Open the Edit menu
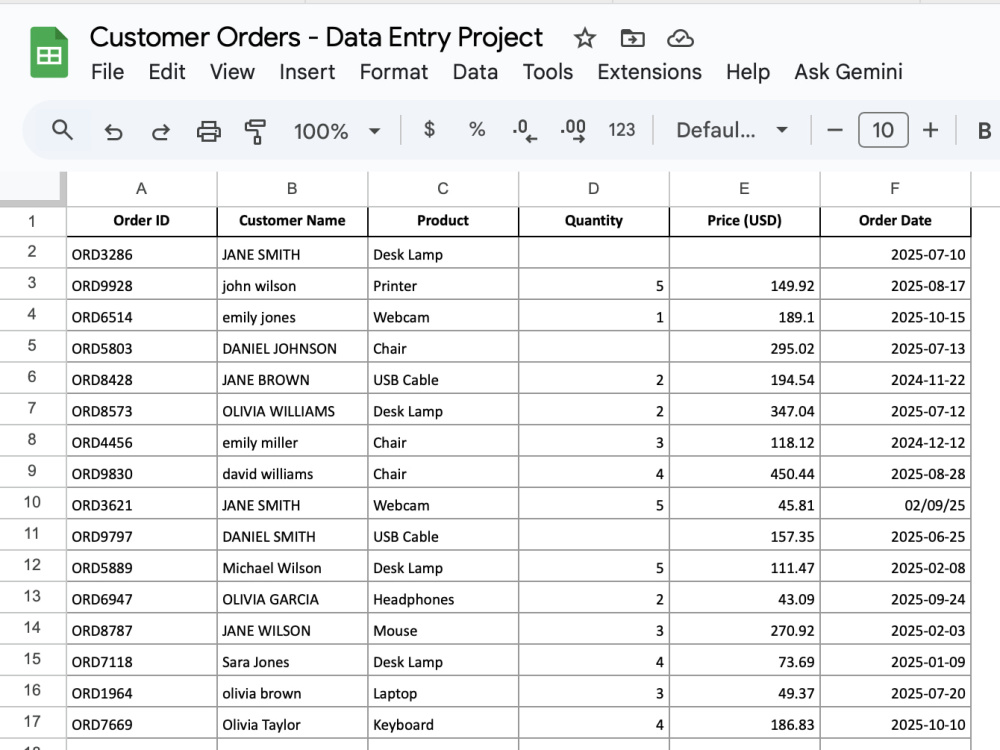Viewport: 1000px width, 750px height. pos(166,72)
